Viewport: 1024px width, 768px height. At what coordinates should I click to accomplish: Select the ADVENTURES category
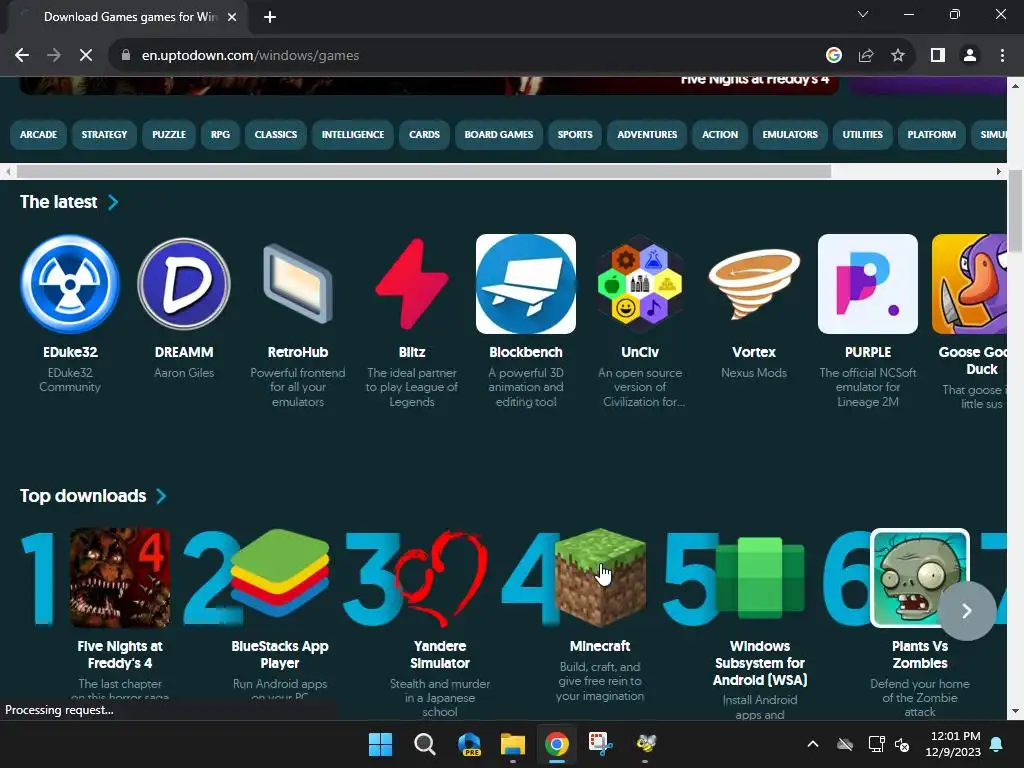pyautogui.click(x=647, y=135)
